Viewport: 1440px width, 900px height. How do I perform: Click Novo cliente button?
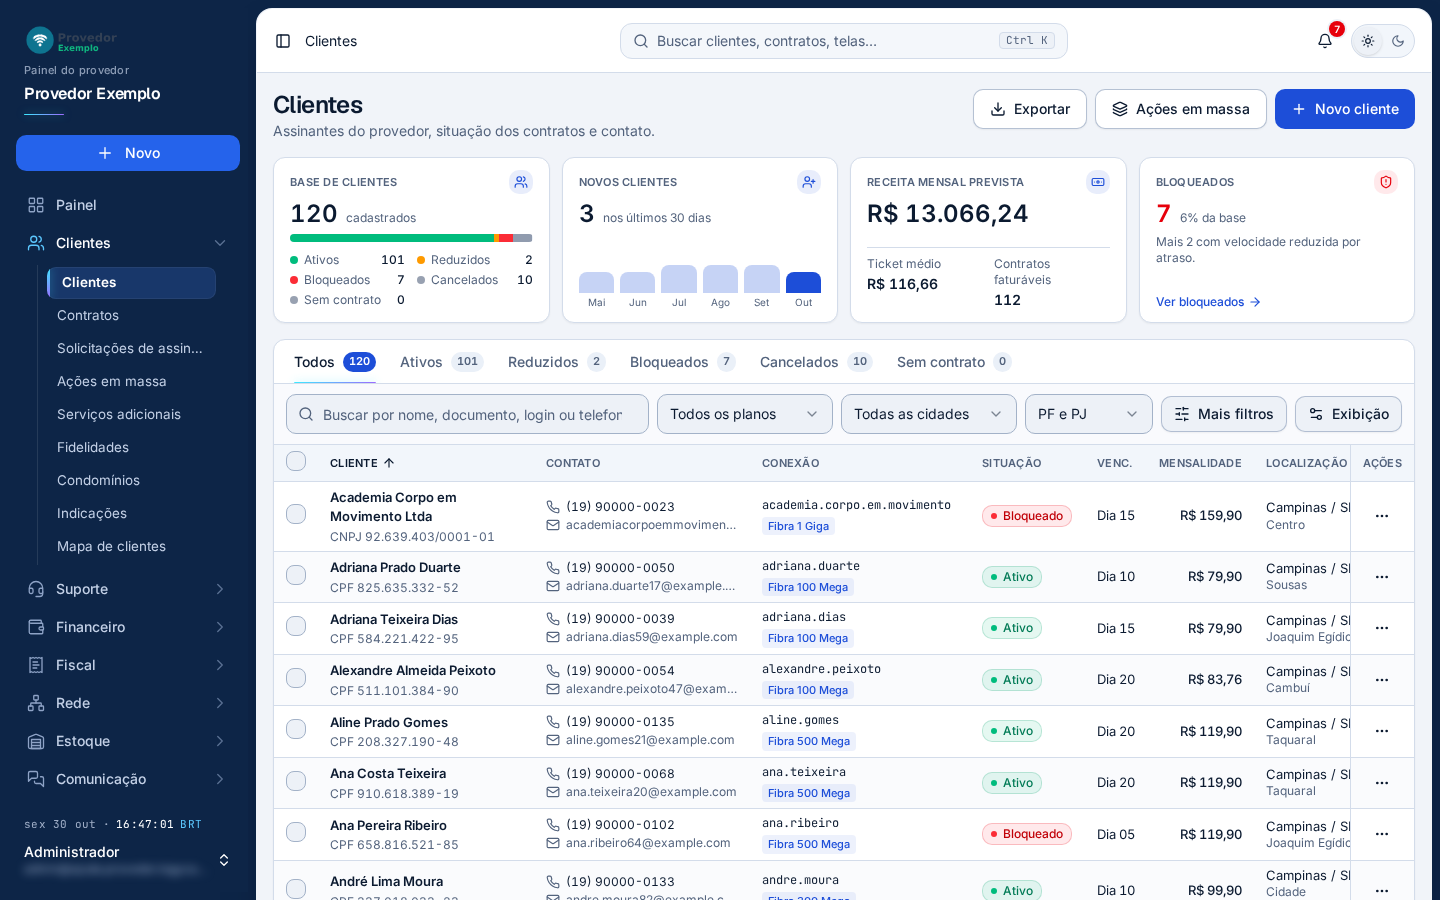point(1345,109)
